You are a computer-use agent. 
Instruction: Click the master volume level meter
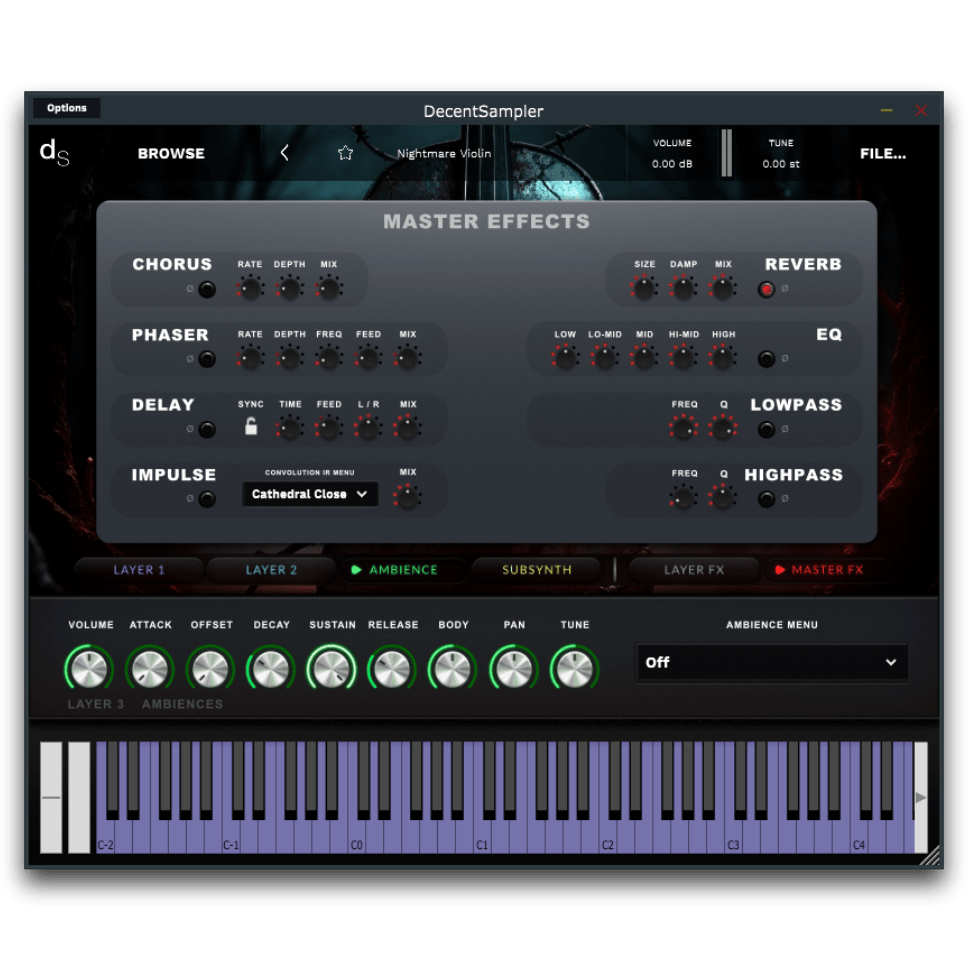pos(726,153)
